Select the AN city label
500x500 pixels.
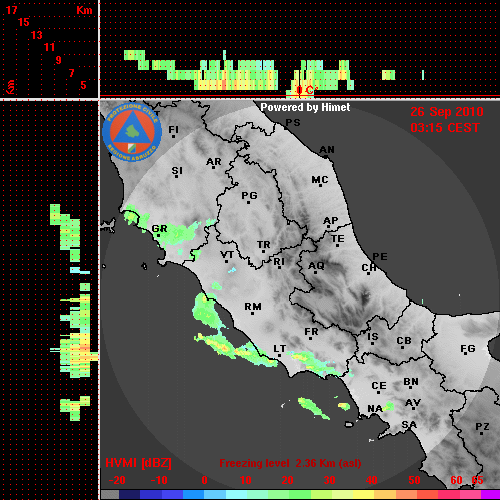(x=327, y=150)
